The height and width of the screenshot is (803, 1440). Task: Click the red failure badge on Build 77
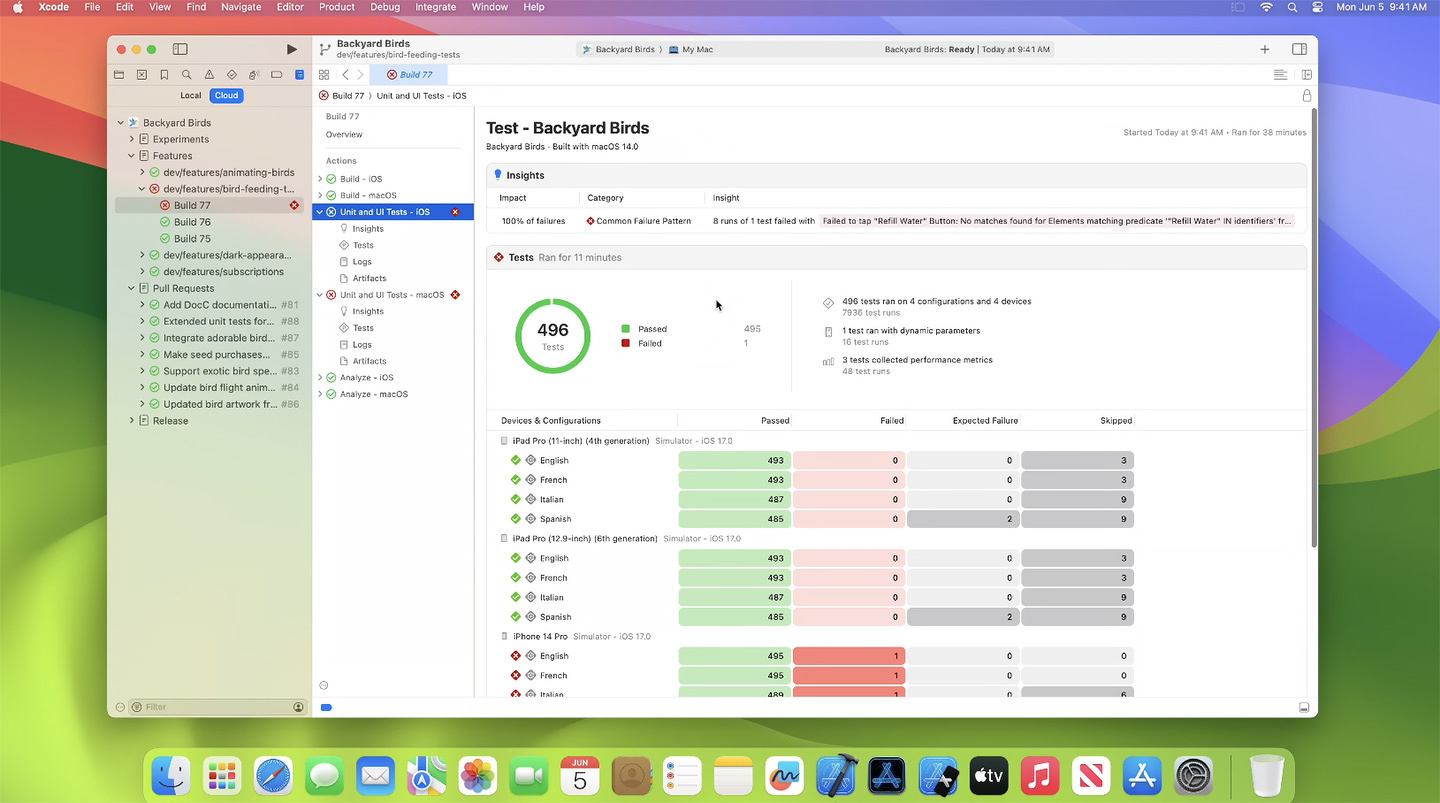coord(294,205)
